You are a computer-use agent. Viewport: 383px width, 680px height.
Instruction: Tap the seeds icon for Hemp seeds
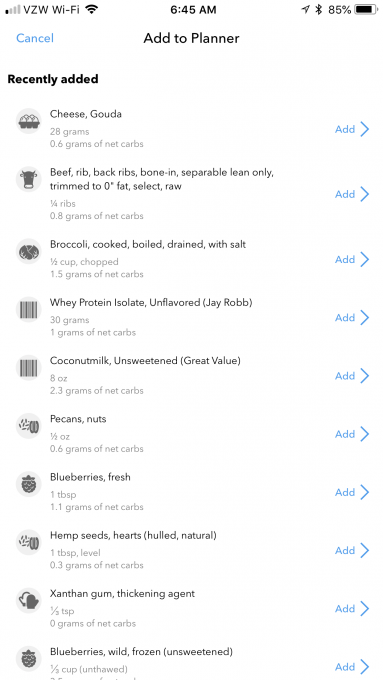tap(29, 543)
